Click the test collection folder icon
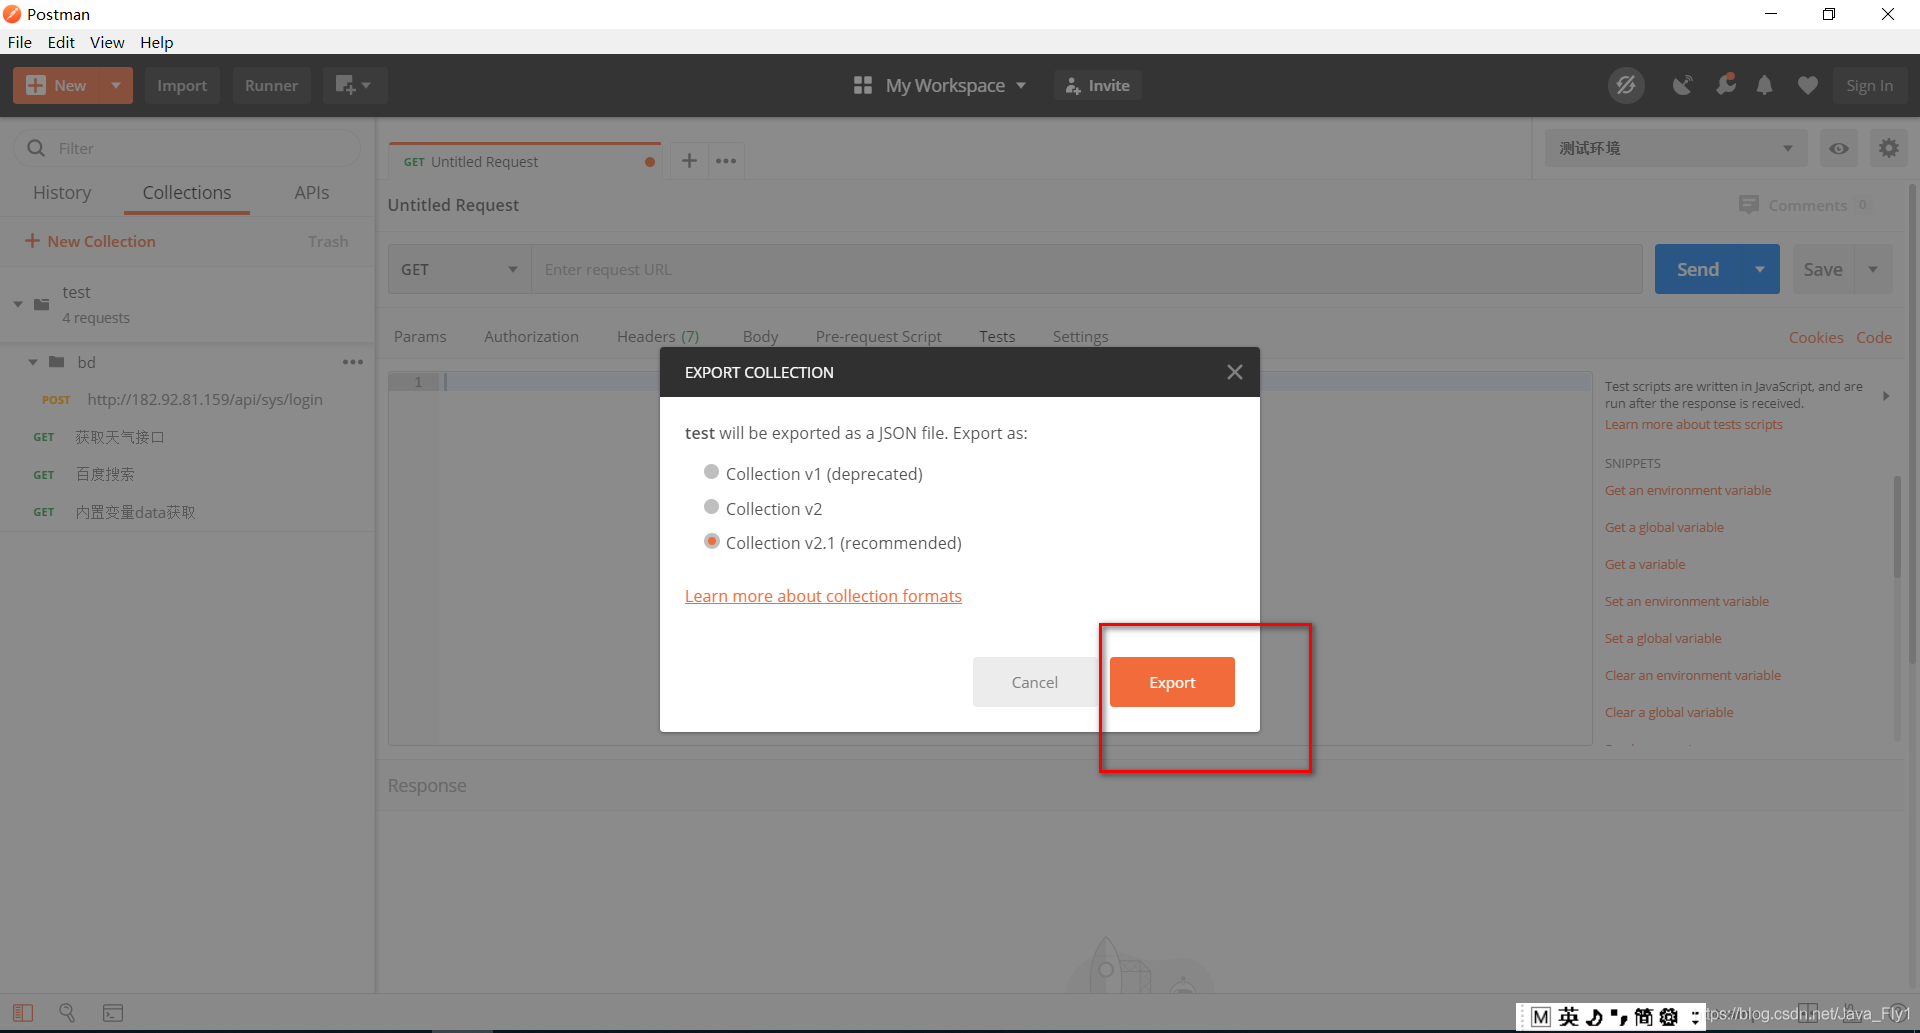This screenshot has width=1920, height=1033. click(41, 304)
